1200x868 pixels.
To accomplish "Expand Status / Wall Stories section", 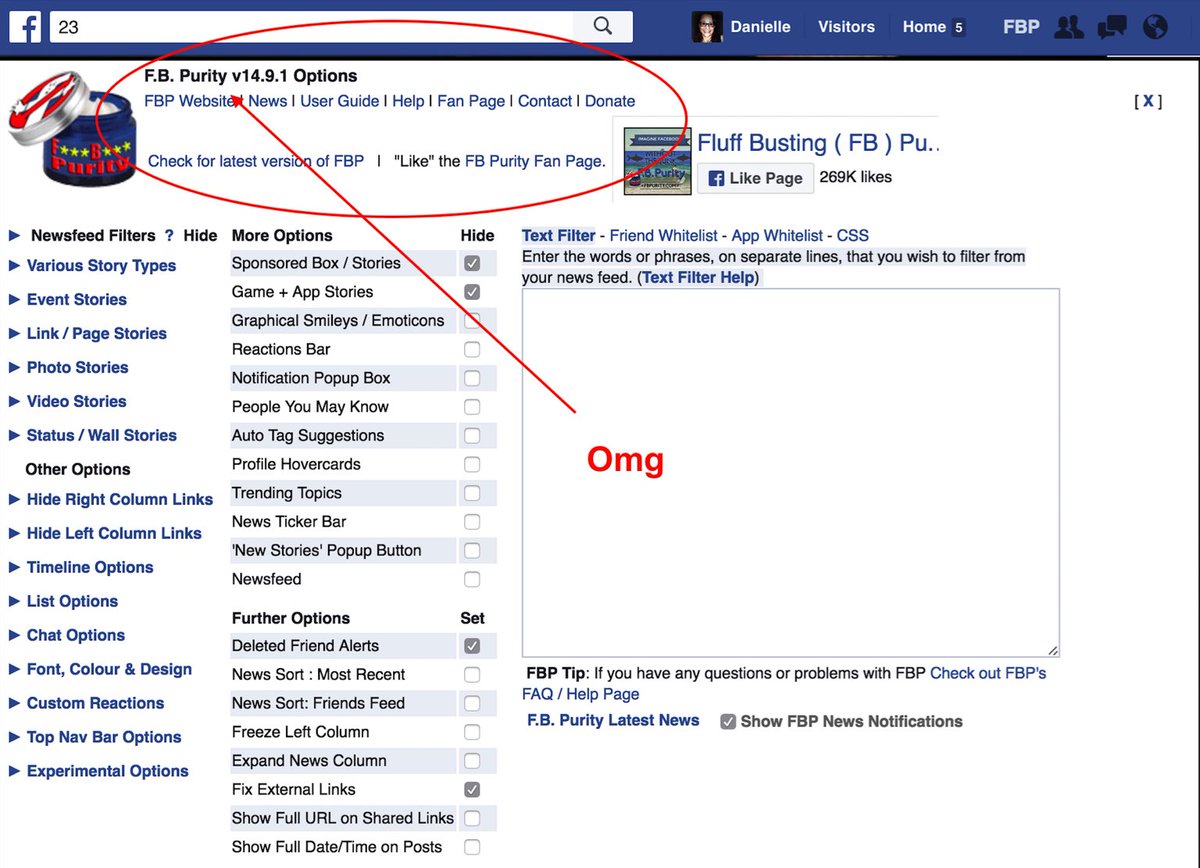I will (102, 436).
